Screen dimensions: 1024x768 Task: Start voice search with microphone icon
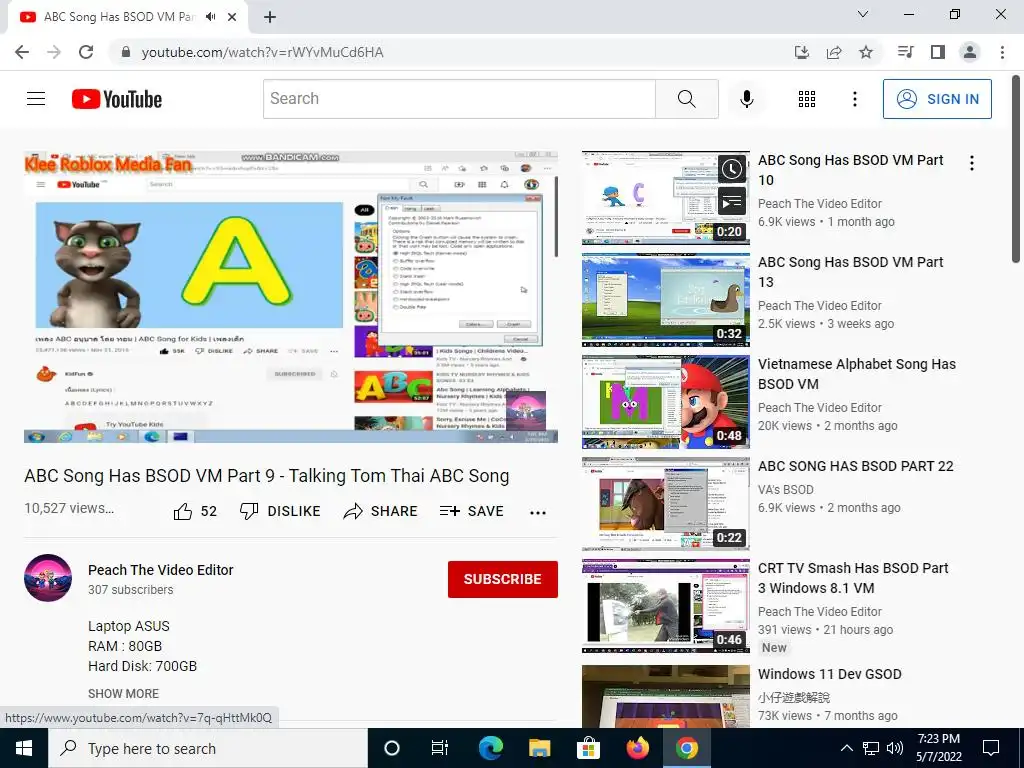[x=746, y=99]
